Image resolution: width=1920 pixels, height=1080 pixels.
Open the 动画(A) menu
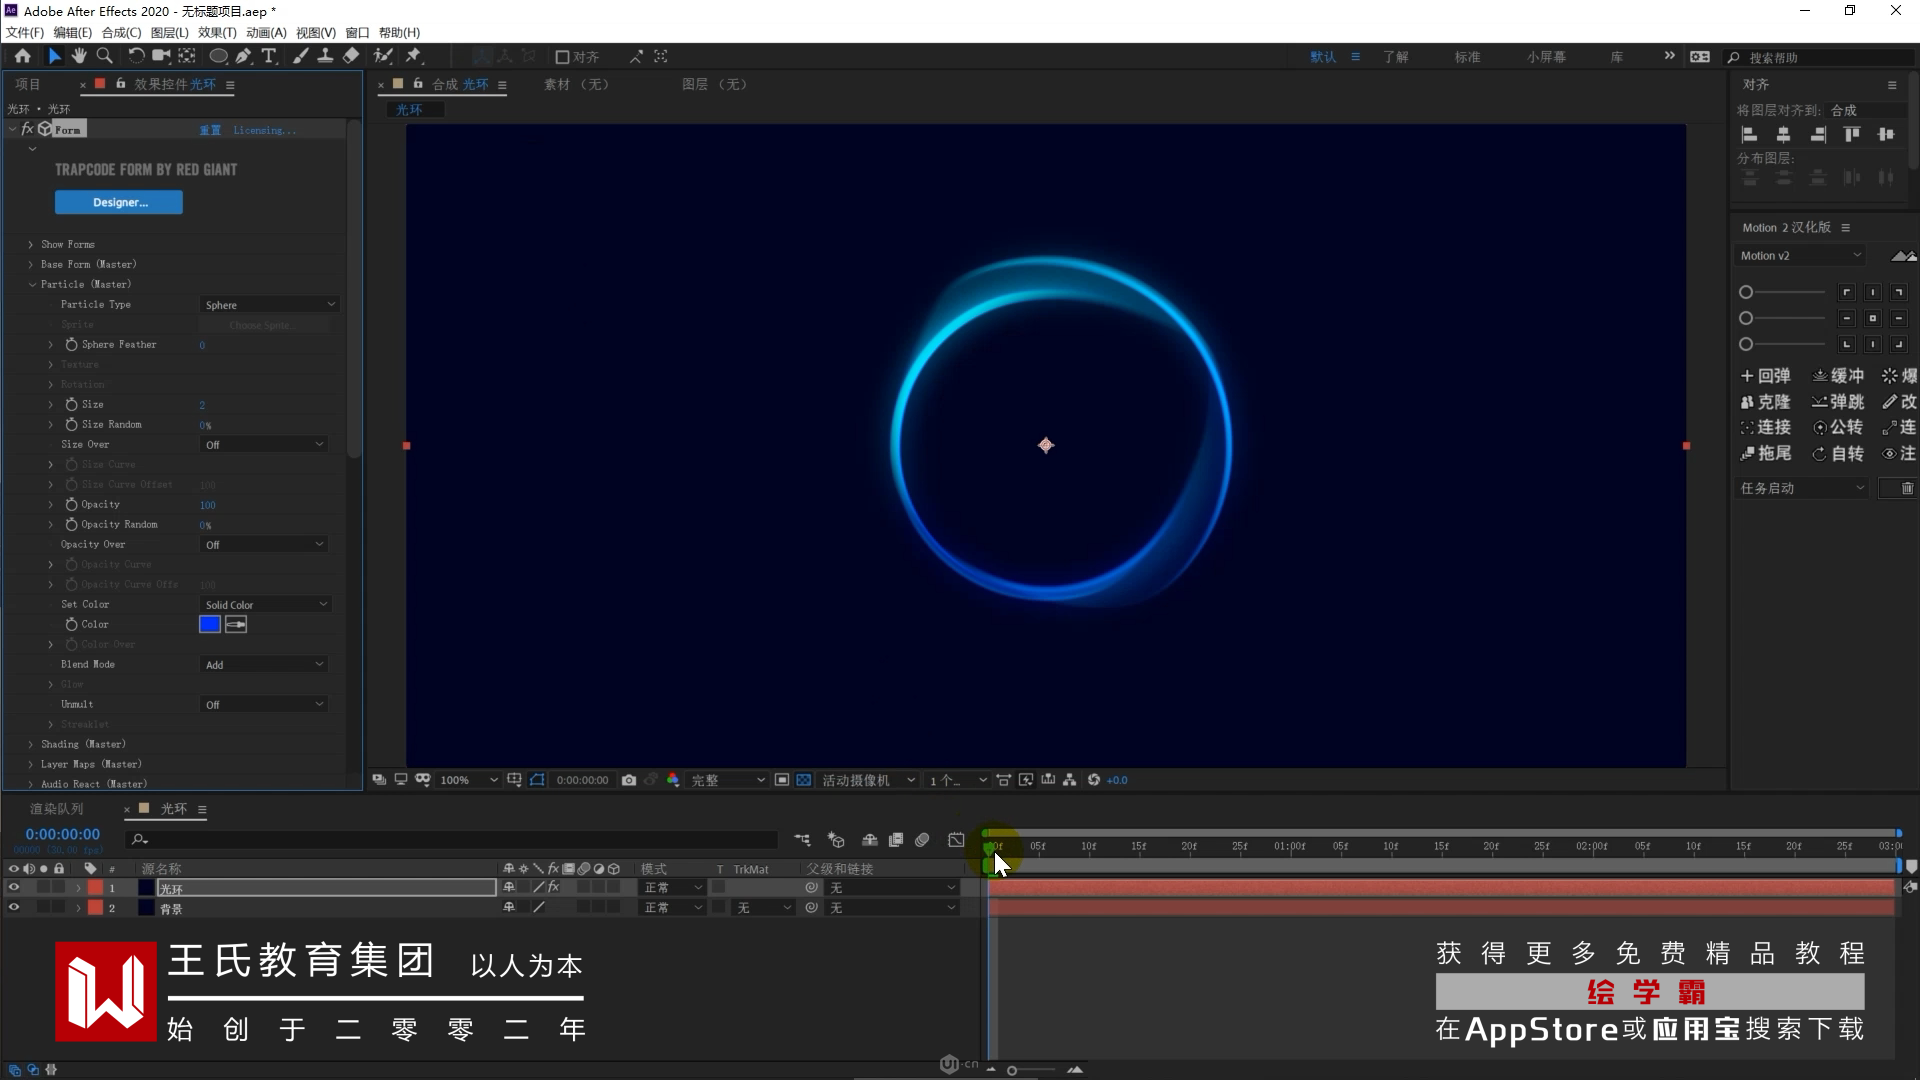click(x=265, y=32)
